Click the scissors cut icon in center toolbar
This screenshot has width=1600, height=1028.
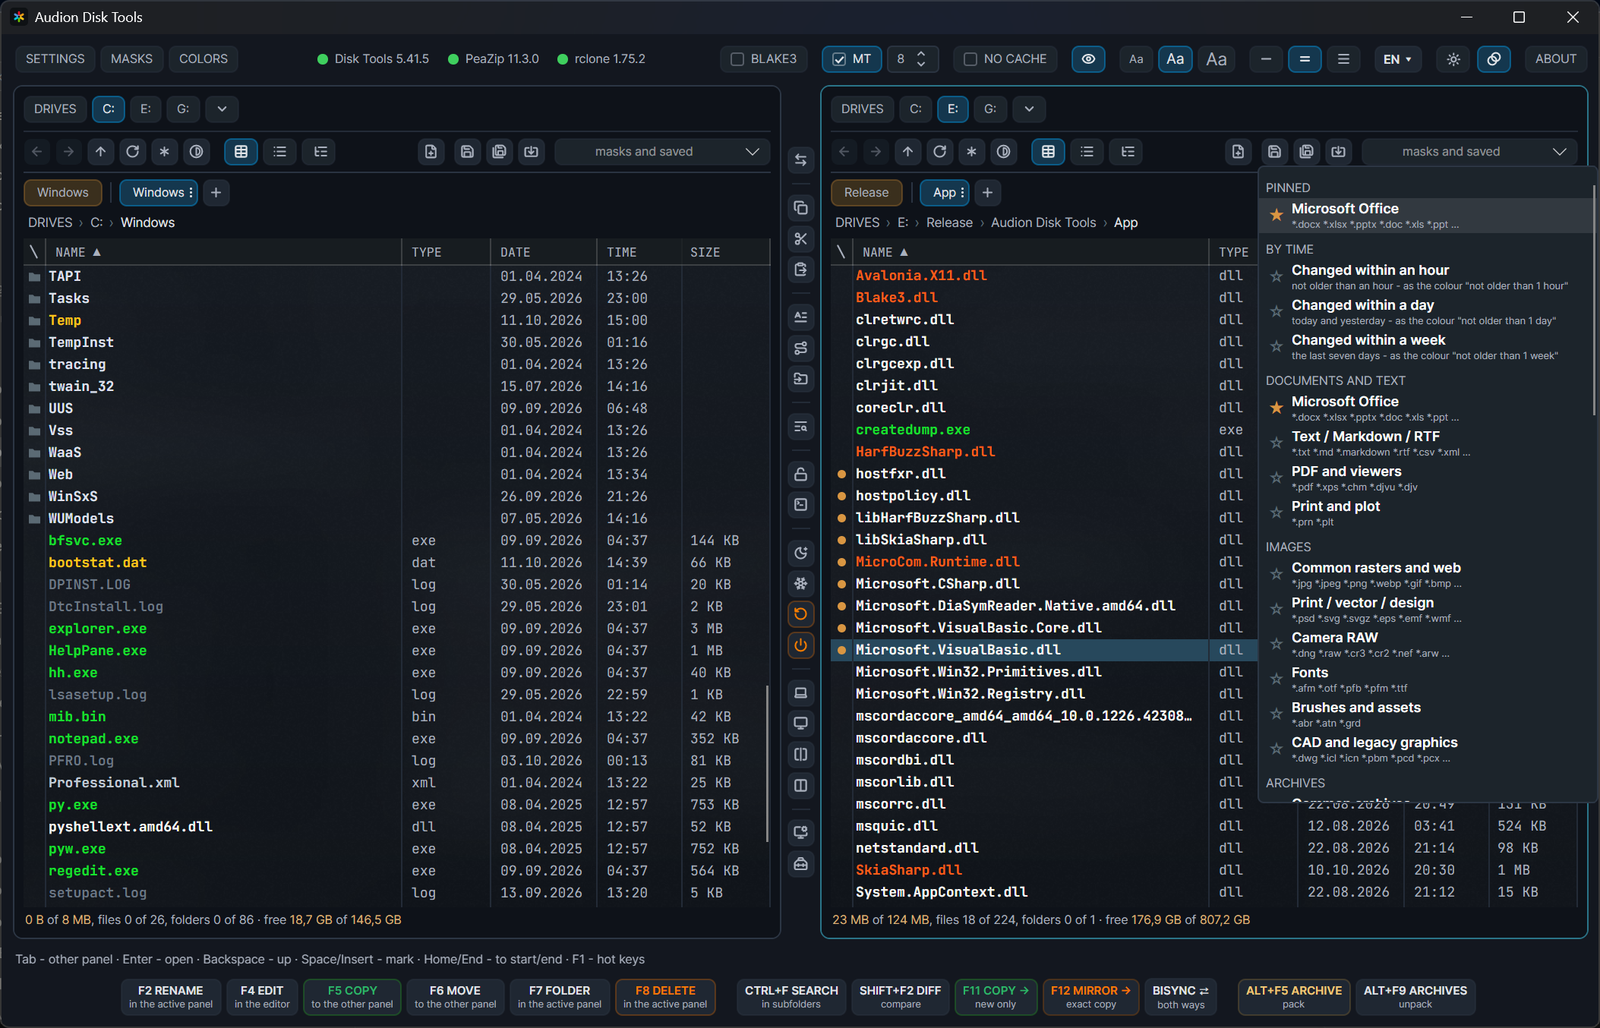801,238
